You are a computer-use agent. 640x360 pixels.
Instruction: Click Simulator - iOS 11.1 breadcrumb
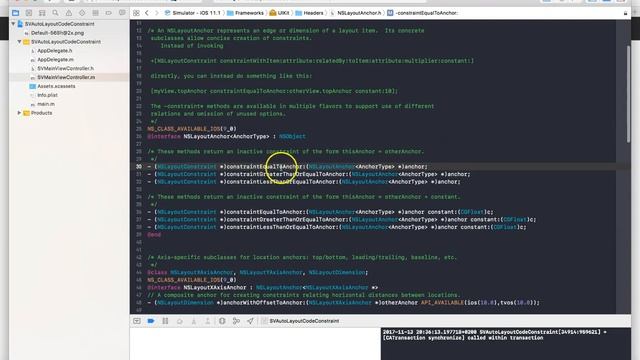196,13
